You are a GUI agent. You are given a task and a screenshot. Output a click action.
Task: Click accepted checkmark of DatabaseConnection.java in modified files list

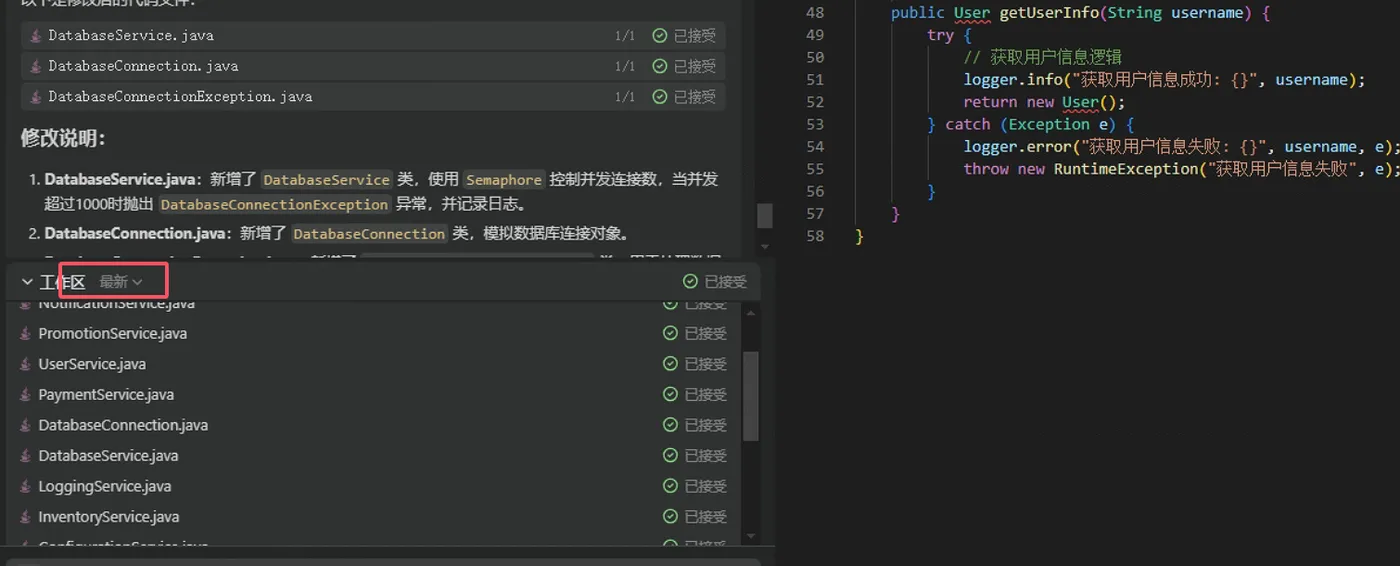click(659, 66)
